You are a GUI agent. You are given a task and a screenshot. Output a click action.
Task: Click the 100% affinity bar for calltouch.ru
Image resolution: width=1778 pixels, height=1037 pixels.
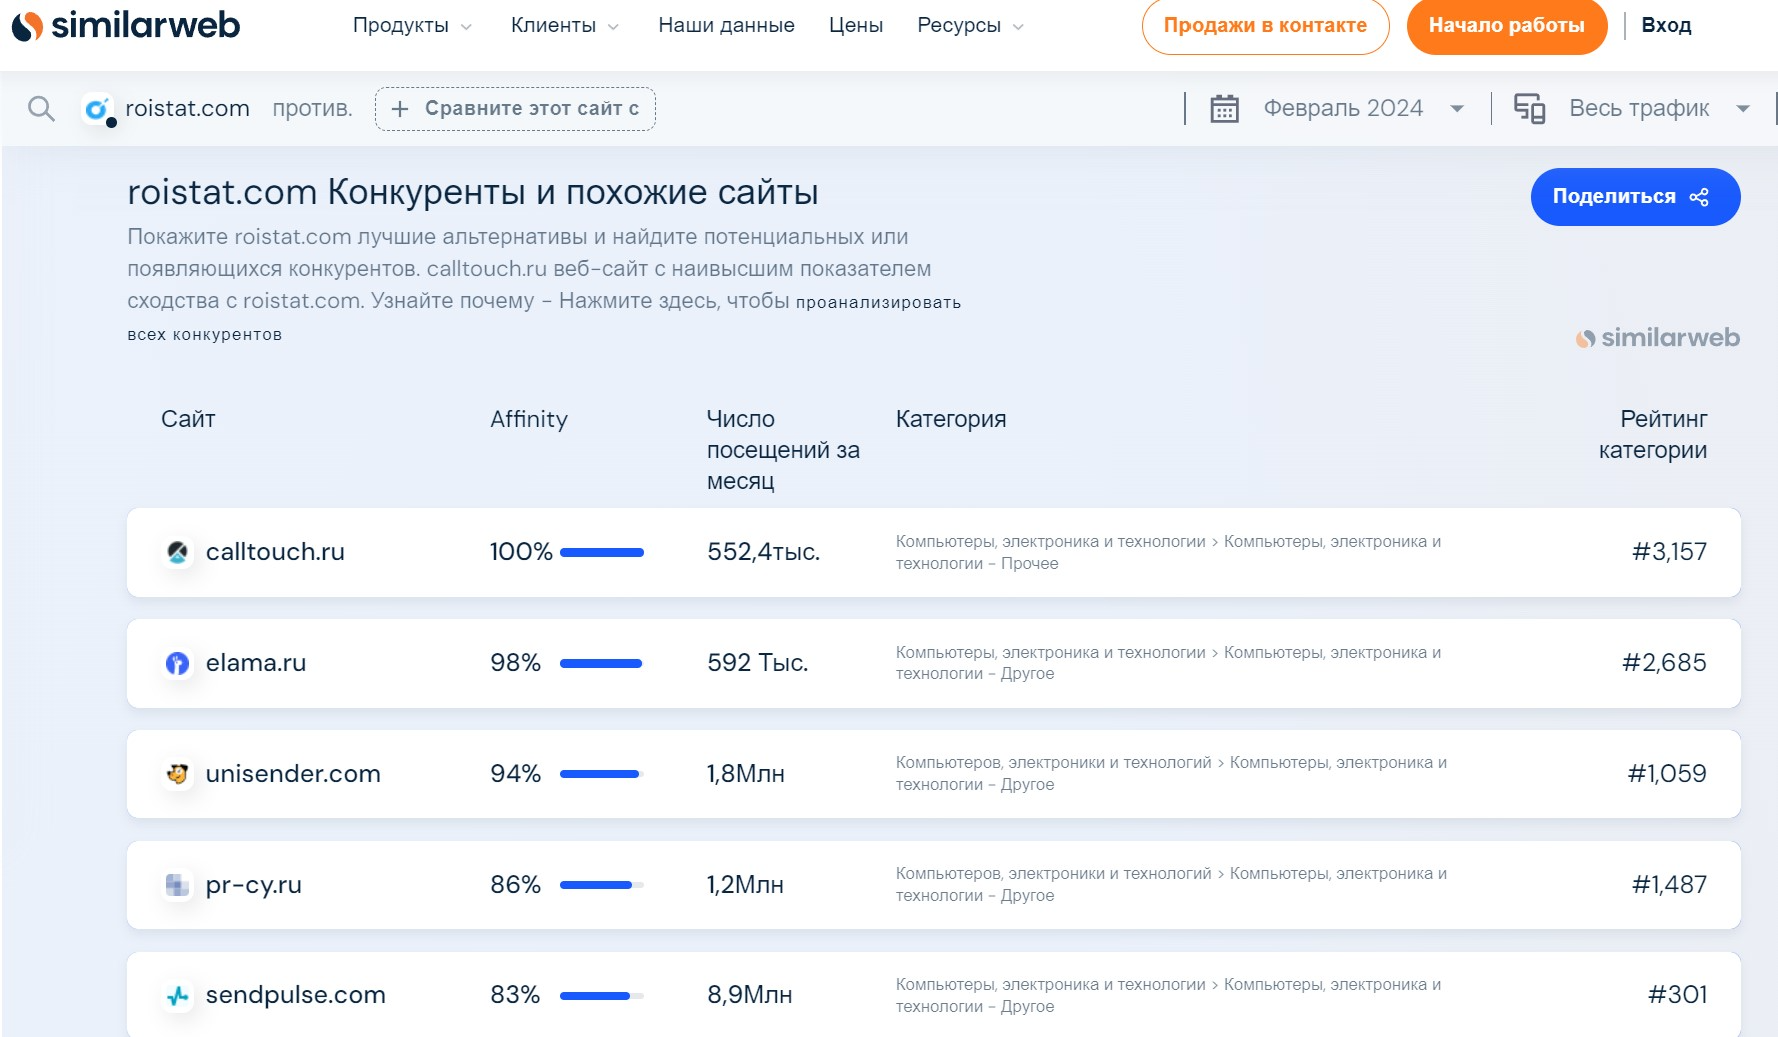(x=602, y=552)
